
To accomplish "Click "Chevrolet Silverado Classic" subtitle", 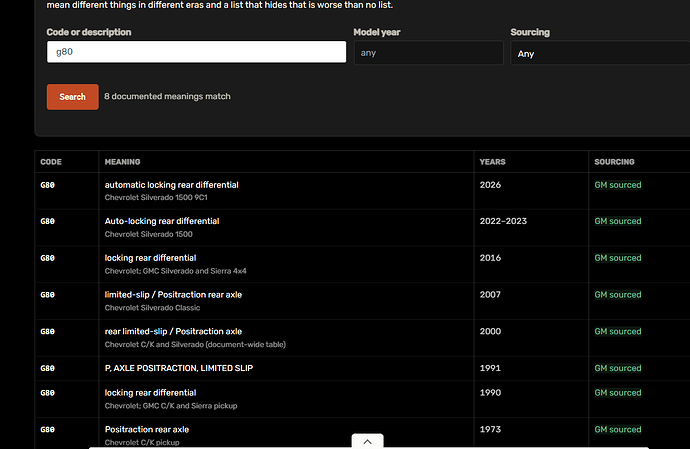I will (x=152, y=308).
